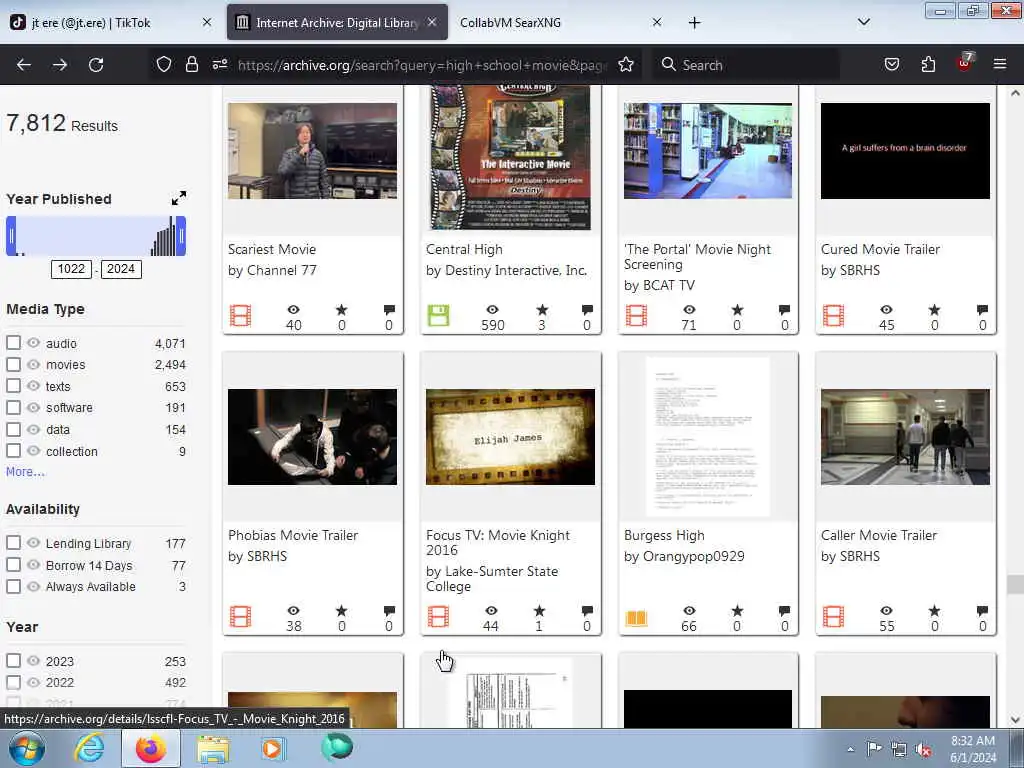Check the Borrow 14 Days filter

pos(14,564)
